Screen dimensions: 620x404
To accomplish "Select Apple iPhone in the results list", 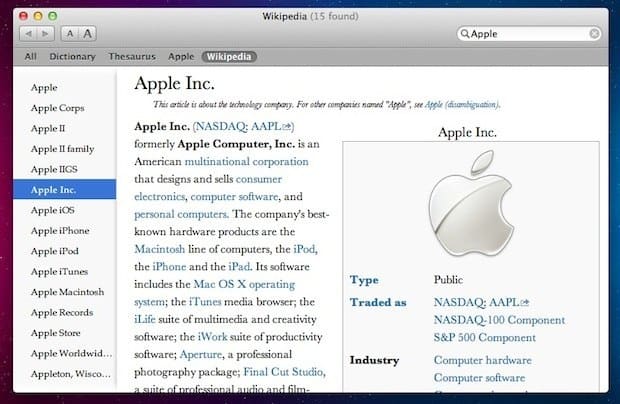I will click(x=65, y=230).
